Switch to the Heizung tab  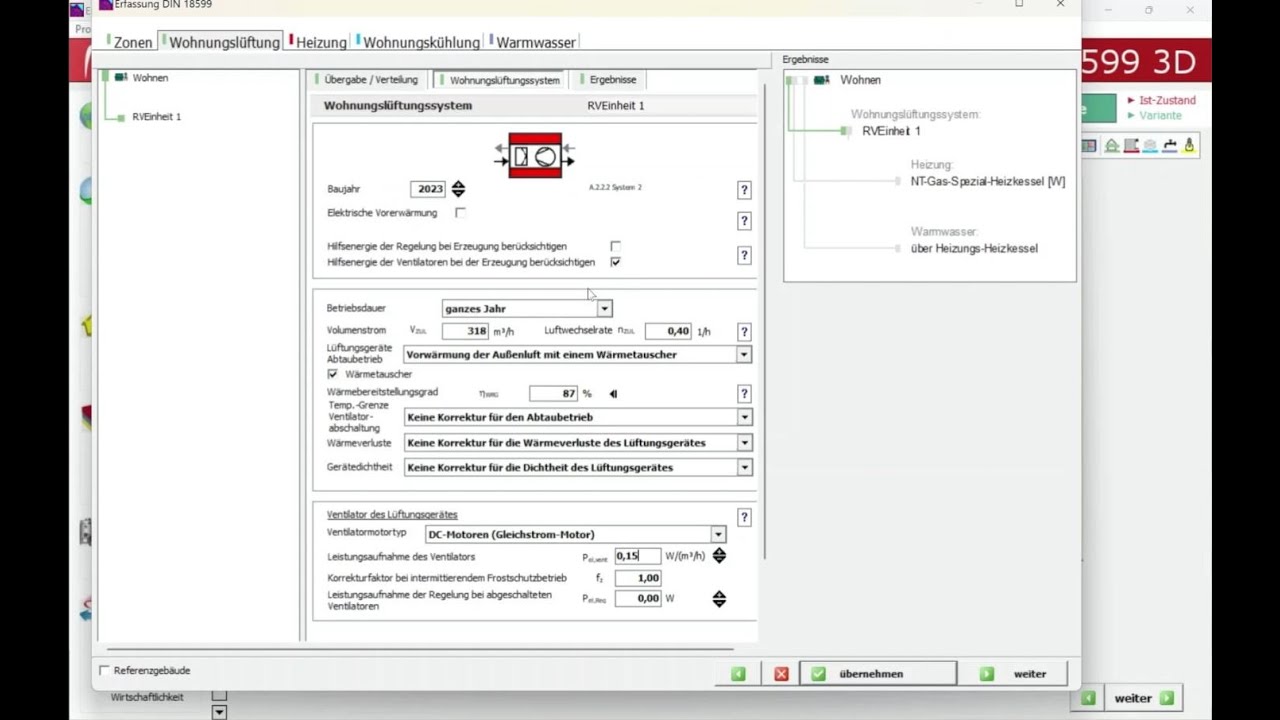(319, 42)
